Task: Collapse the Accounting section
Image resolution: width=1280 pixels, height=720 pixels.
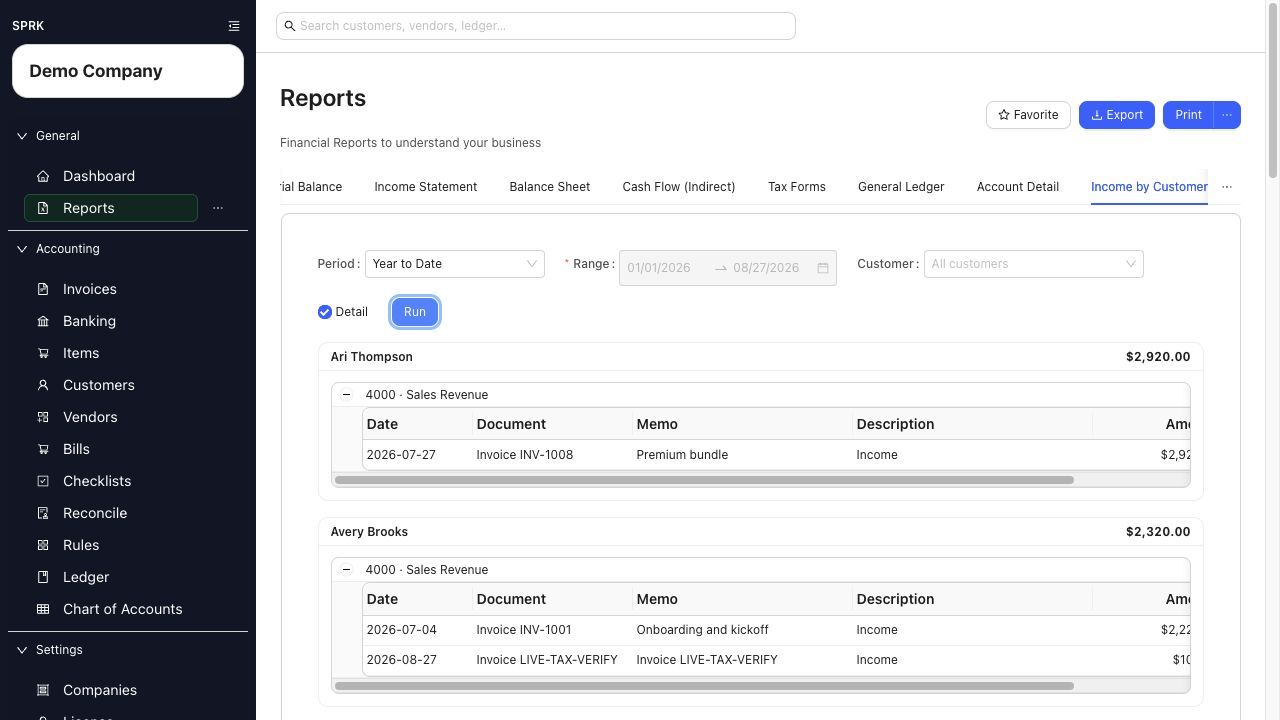Action: click(22, 249)
